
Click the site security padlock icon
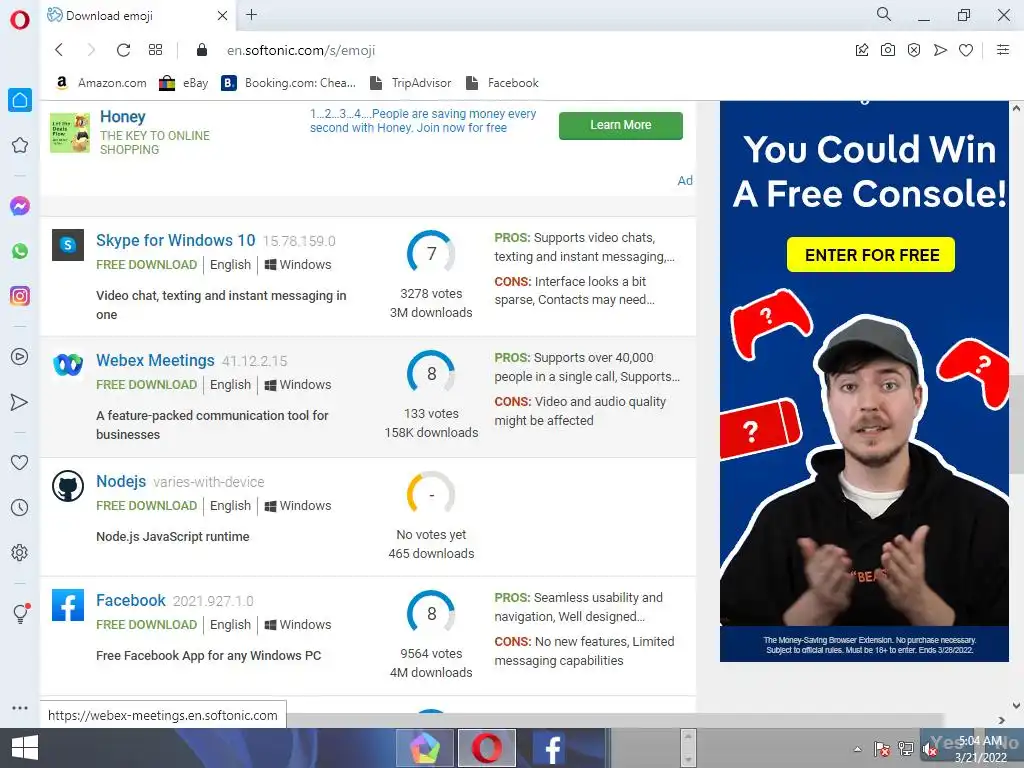coord(202,50)
